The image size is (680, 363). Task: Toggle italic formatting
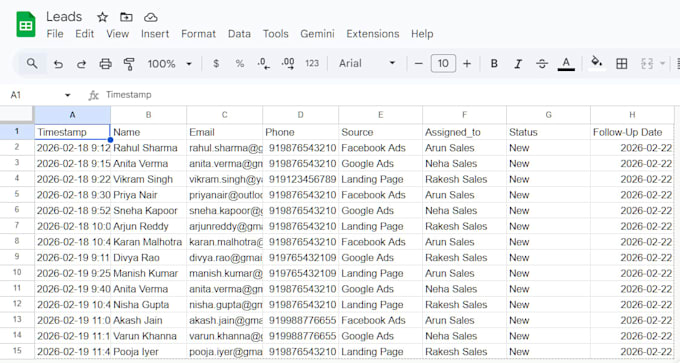[518, 64]
